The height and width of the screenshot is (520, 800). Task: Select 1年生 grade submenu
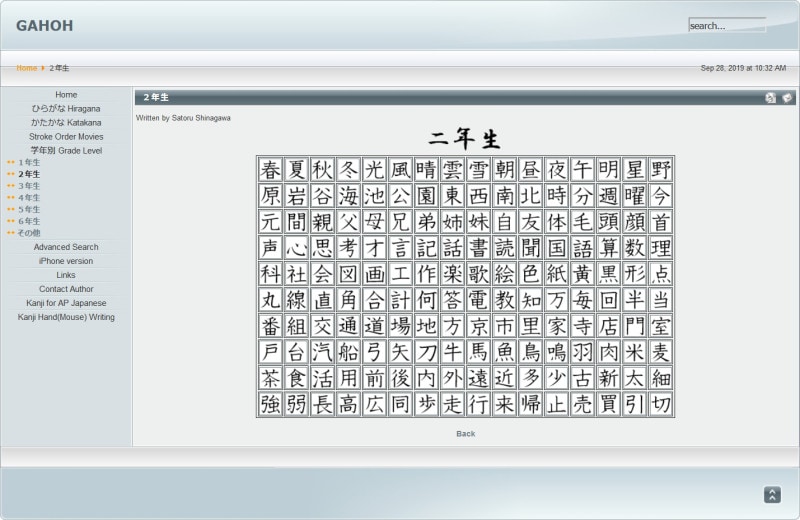point(29,162)
